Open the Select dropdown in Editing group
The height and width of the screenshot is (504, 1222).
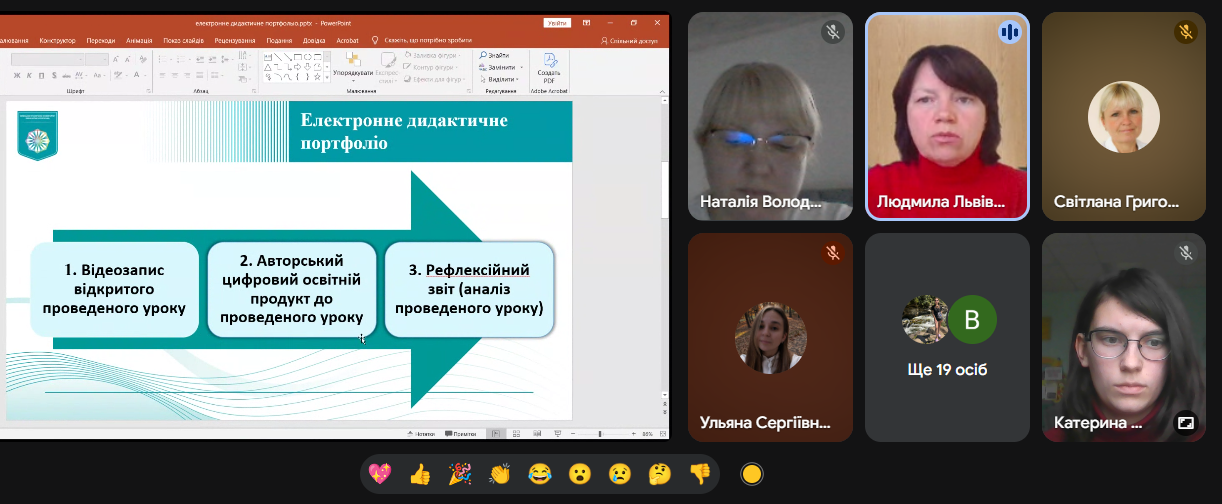[x=500, y=79]
